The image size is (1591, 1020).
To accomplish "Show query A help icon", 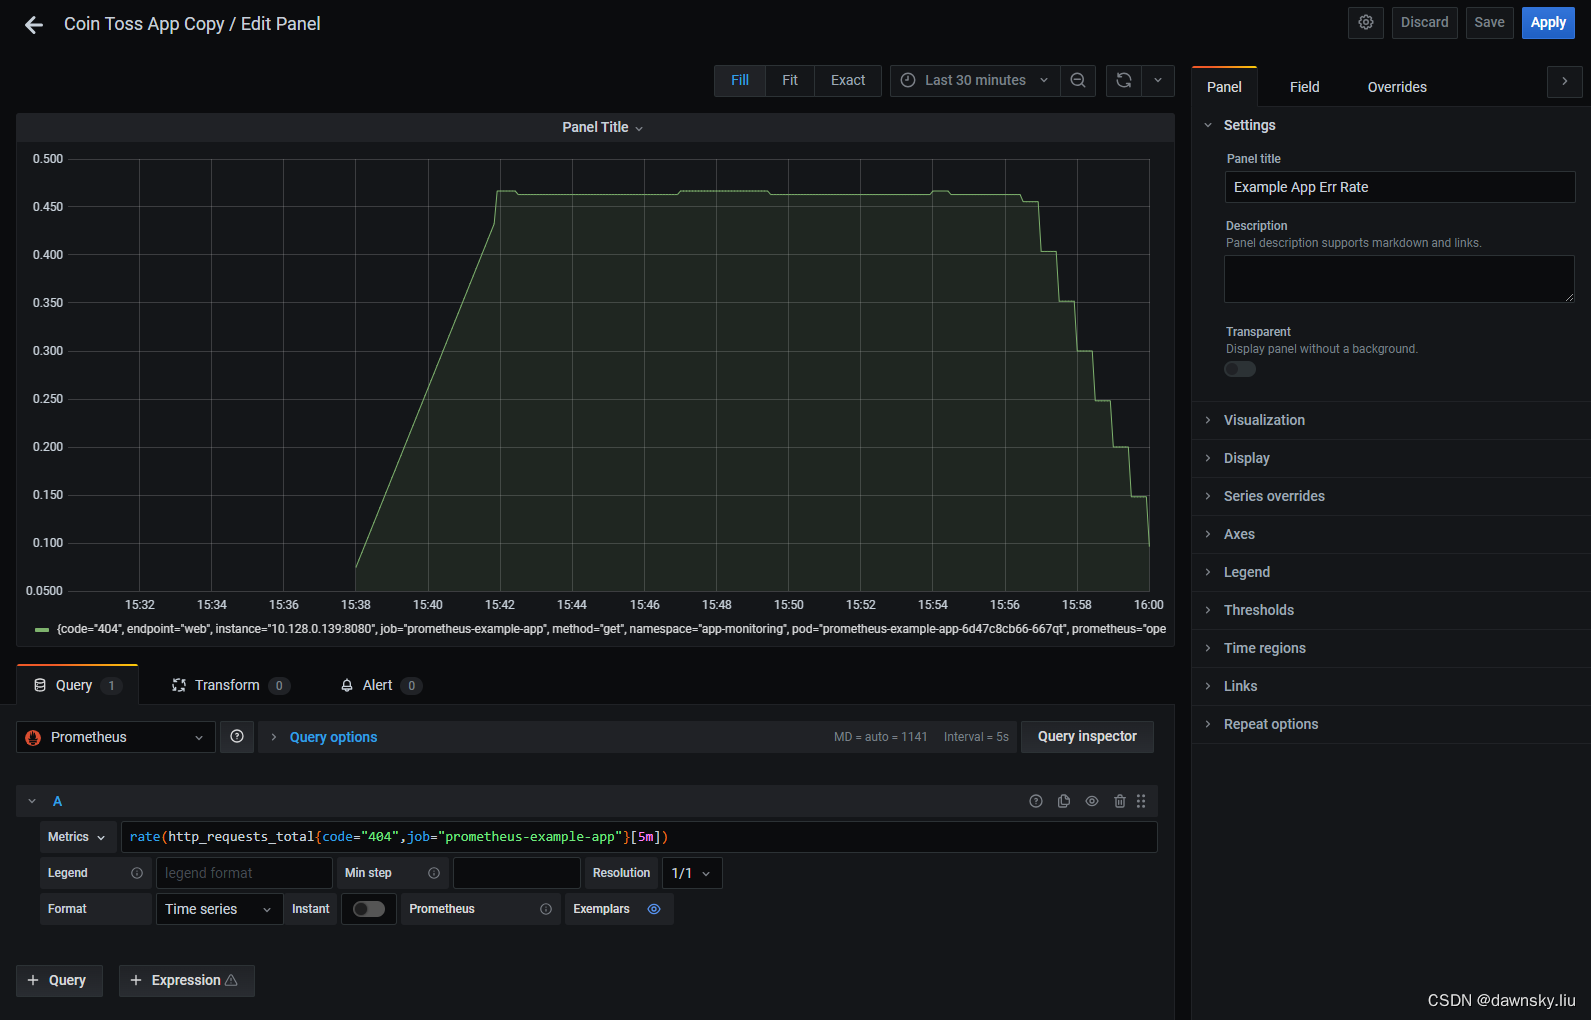I will coord(1036,801).
